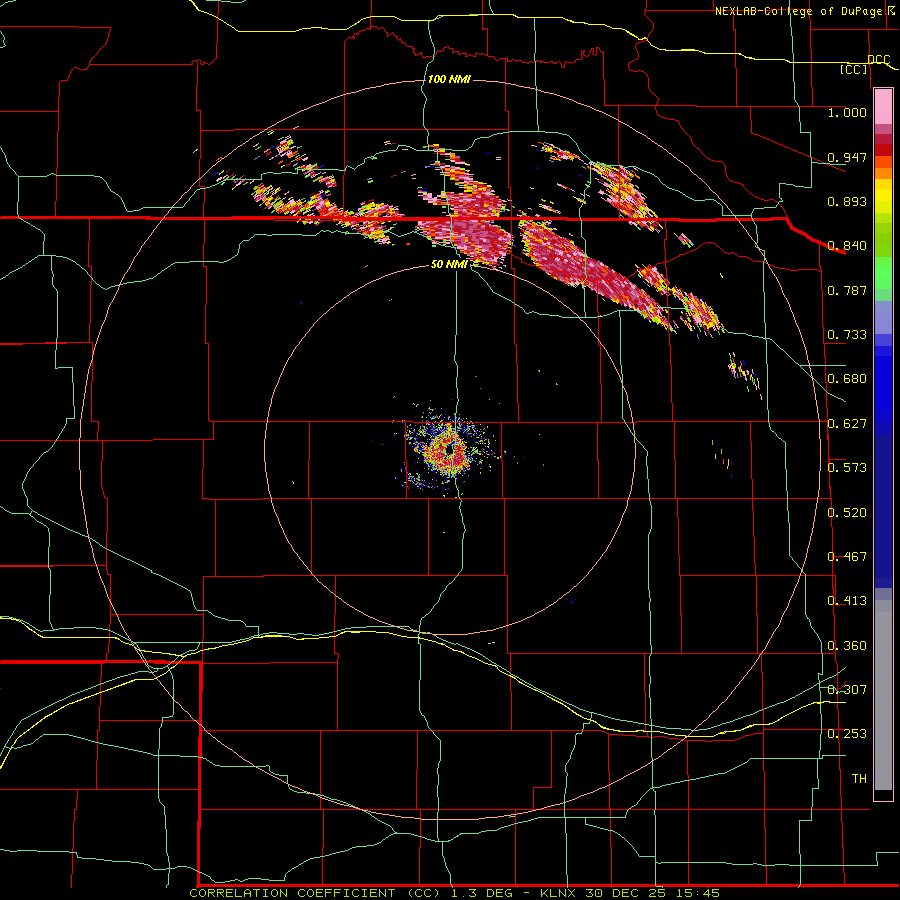This screenshot has height=900, width=900.
Task: Select the 0.360 legend value
Action: click(847, 646)
